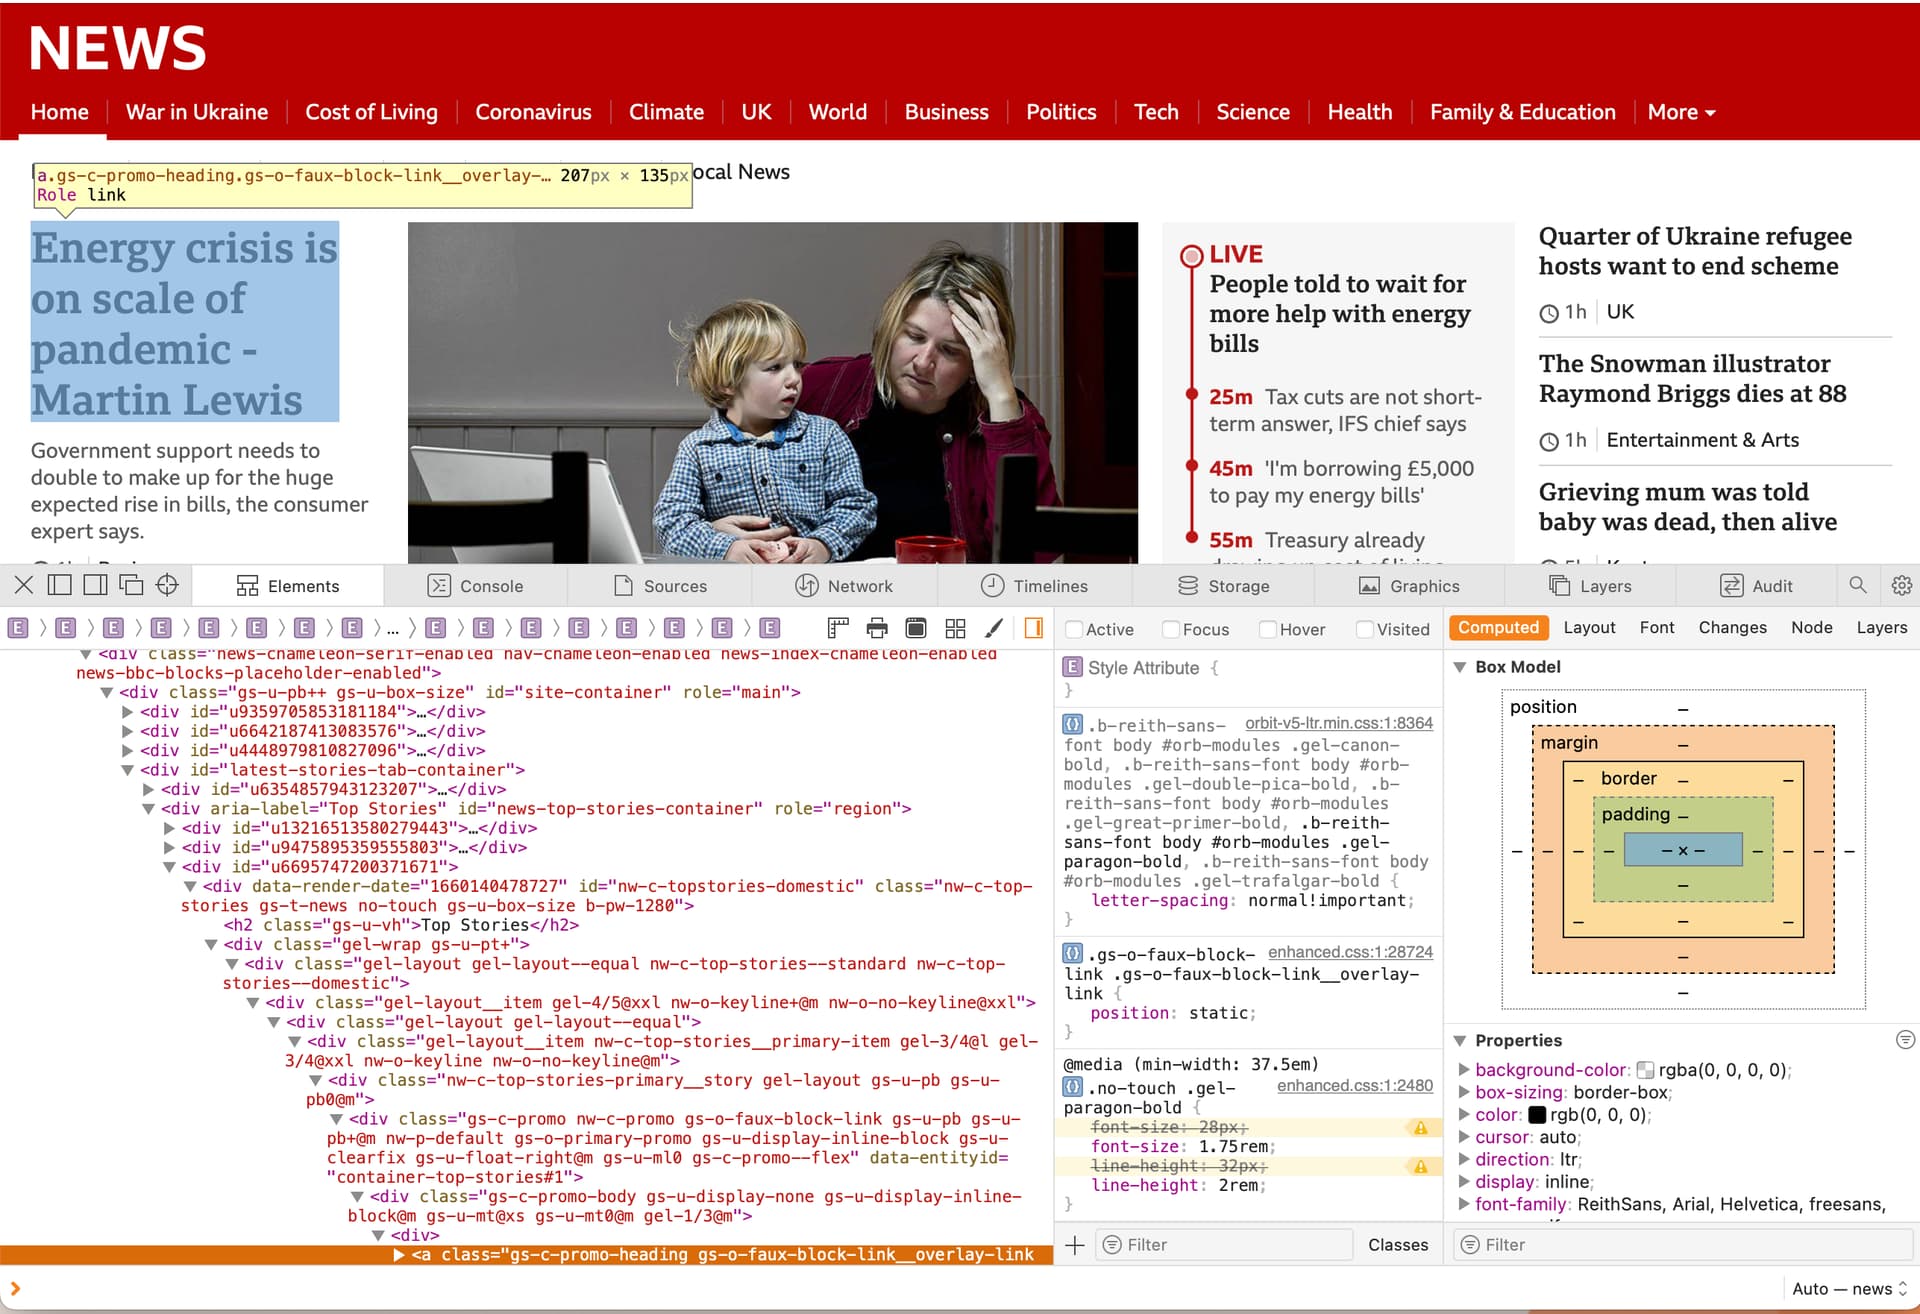
Task: Collapse the site-container div node
Action: pos(106,692)
